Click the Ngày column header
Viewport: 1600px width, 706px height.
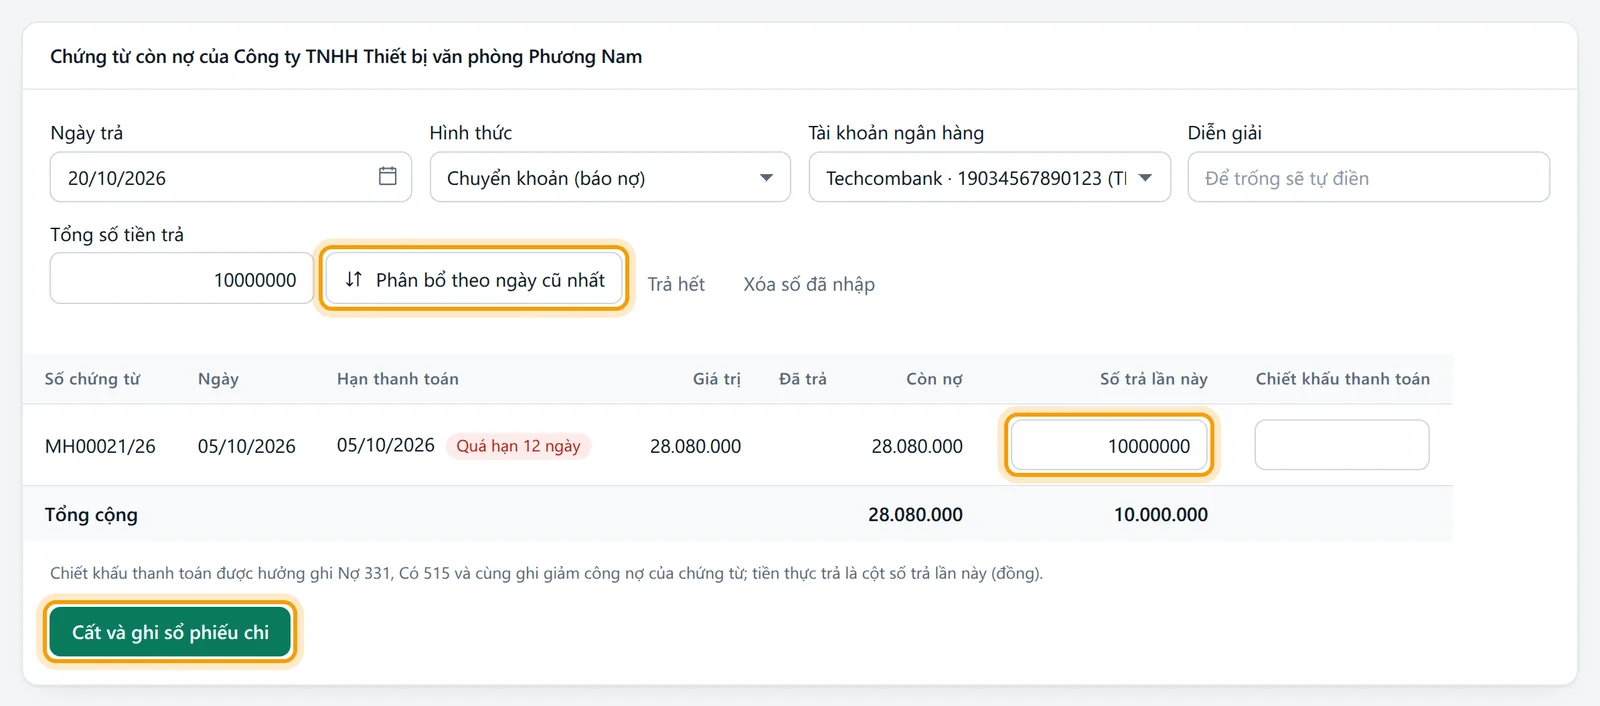[x=218, y=379]
